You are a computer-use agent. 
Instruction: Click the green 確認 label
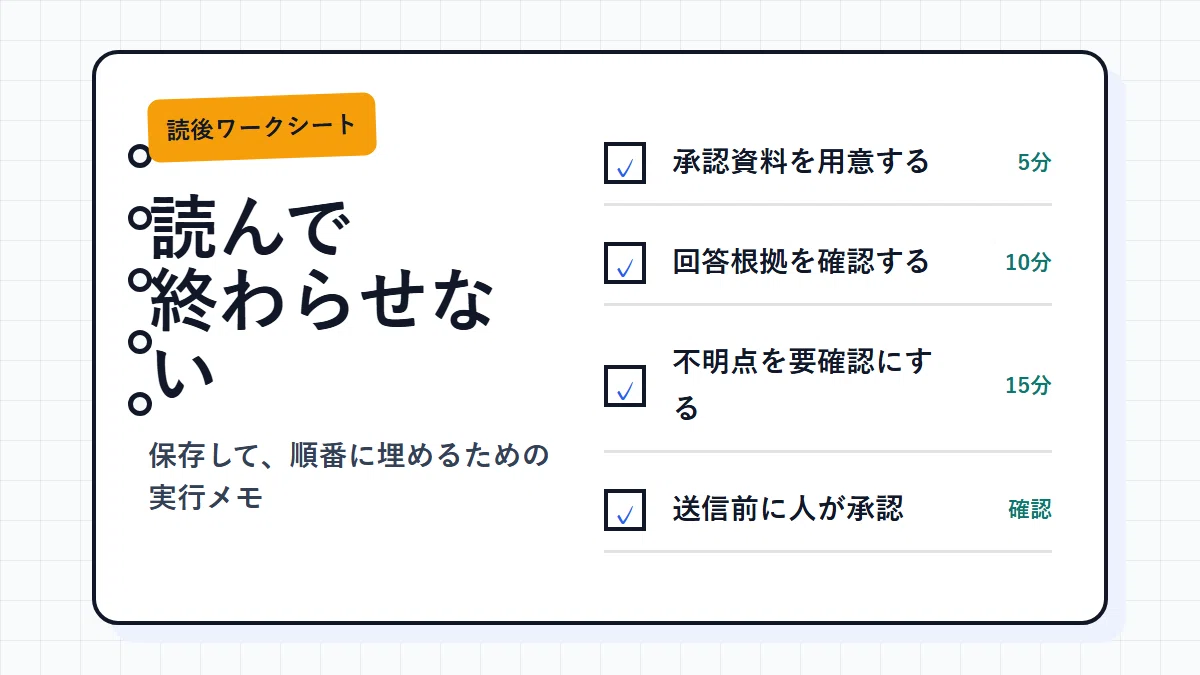pos(1030,509)
